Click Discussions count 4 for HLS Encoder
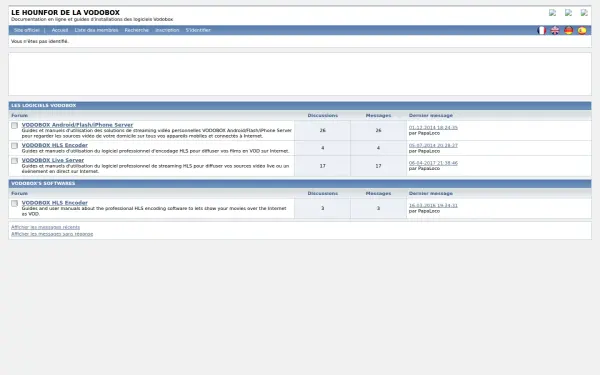 click(323, 148)
